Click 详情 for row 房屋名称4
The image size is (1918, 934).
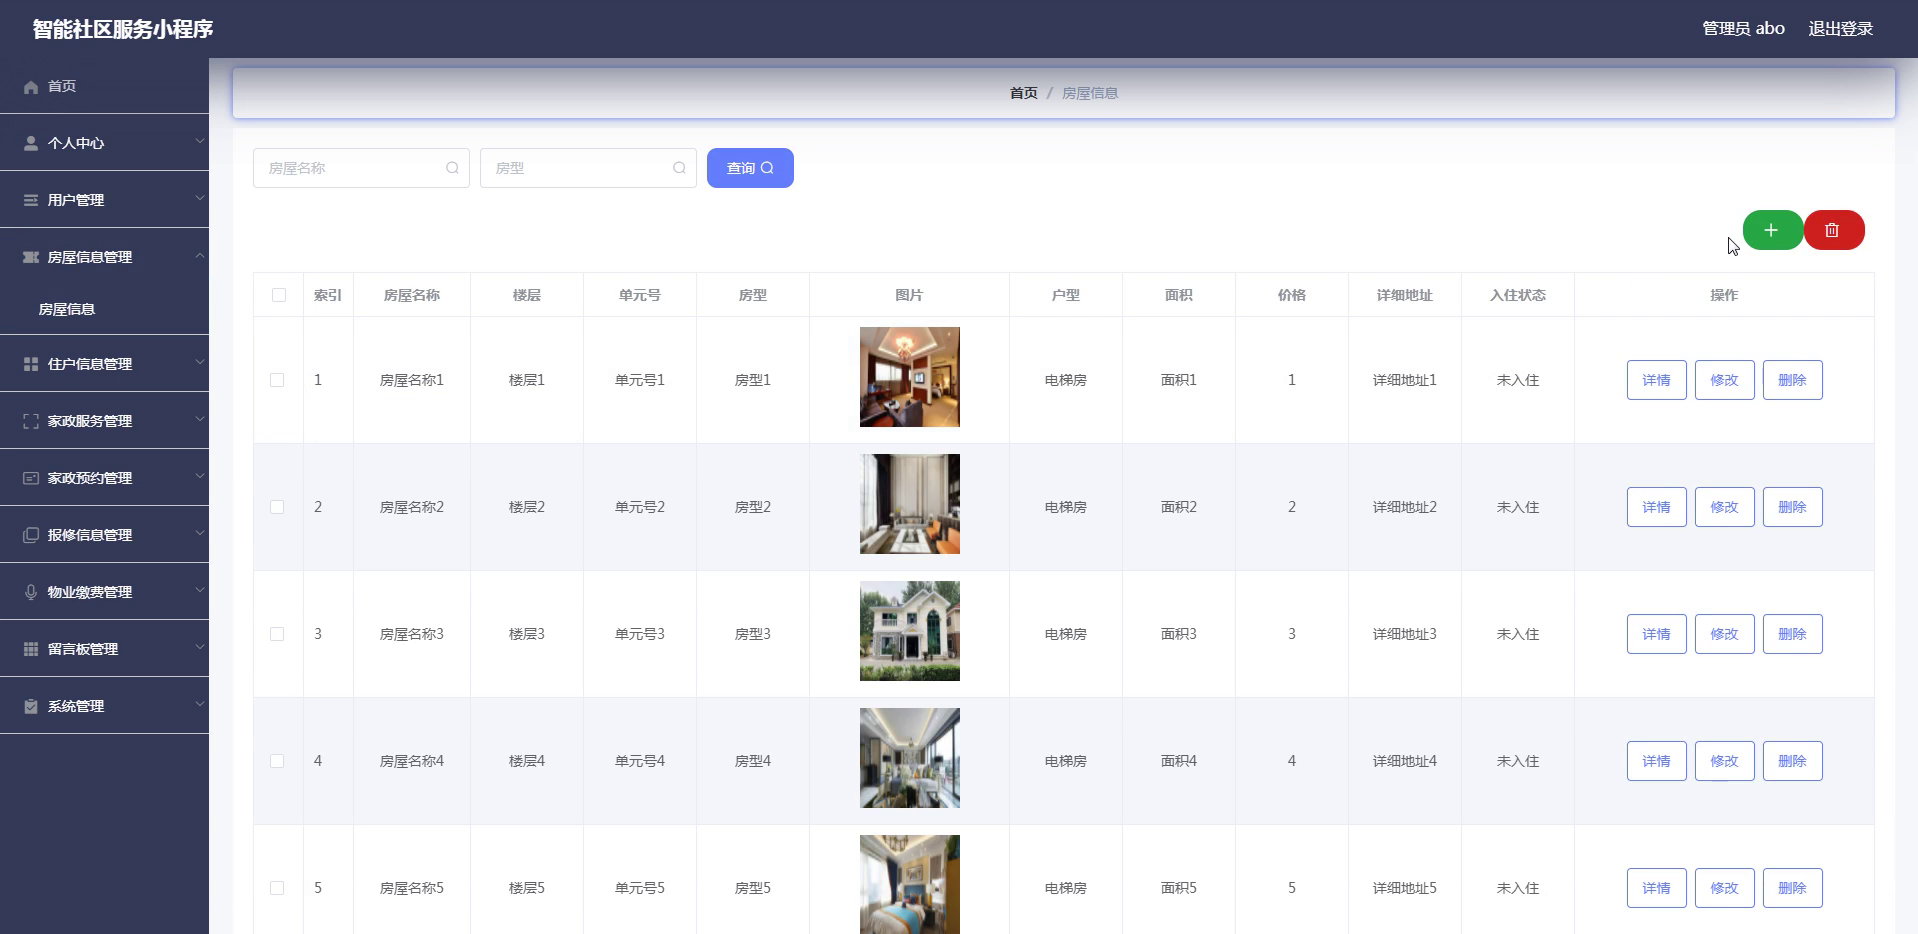(x=1656, y=761)
